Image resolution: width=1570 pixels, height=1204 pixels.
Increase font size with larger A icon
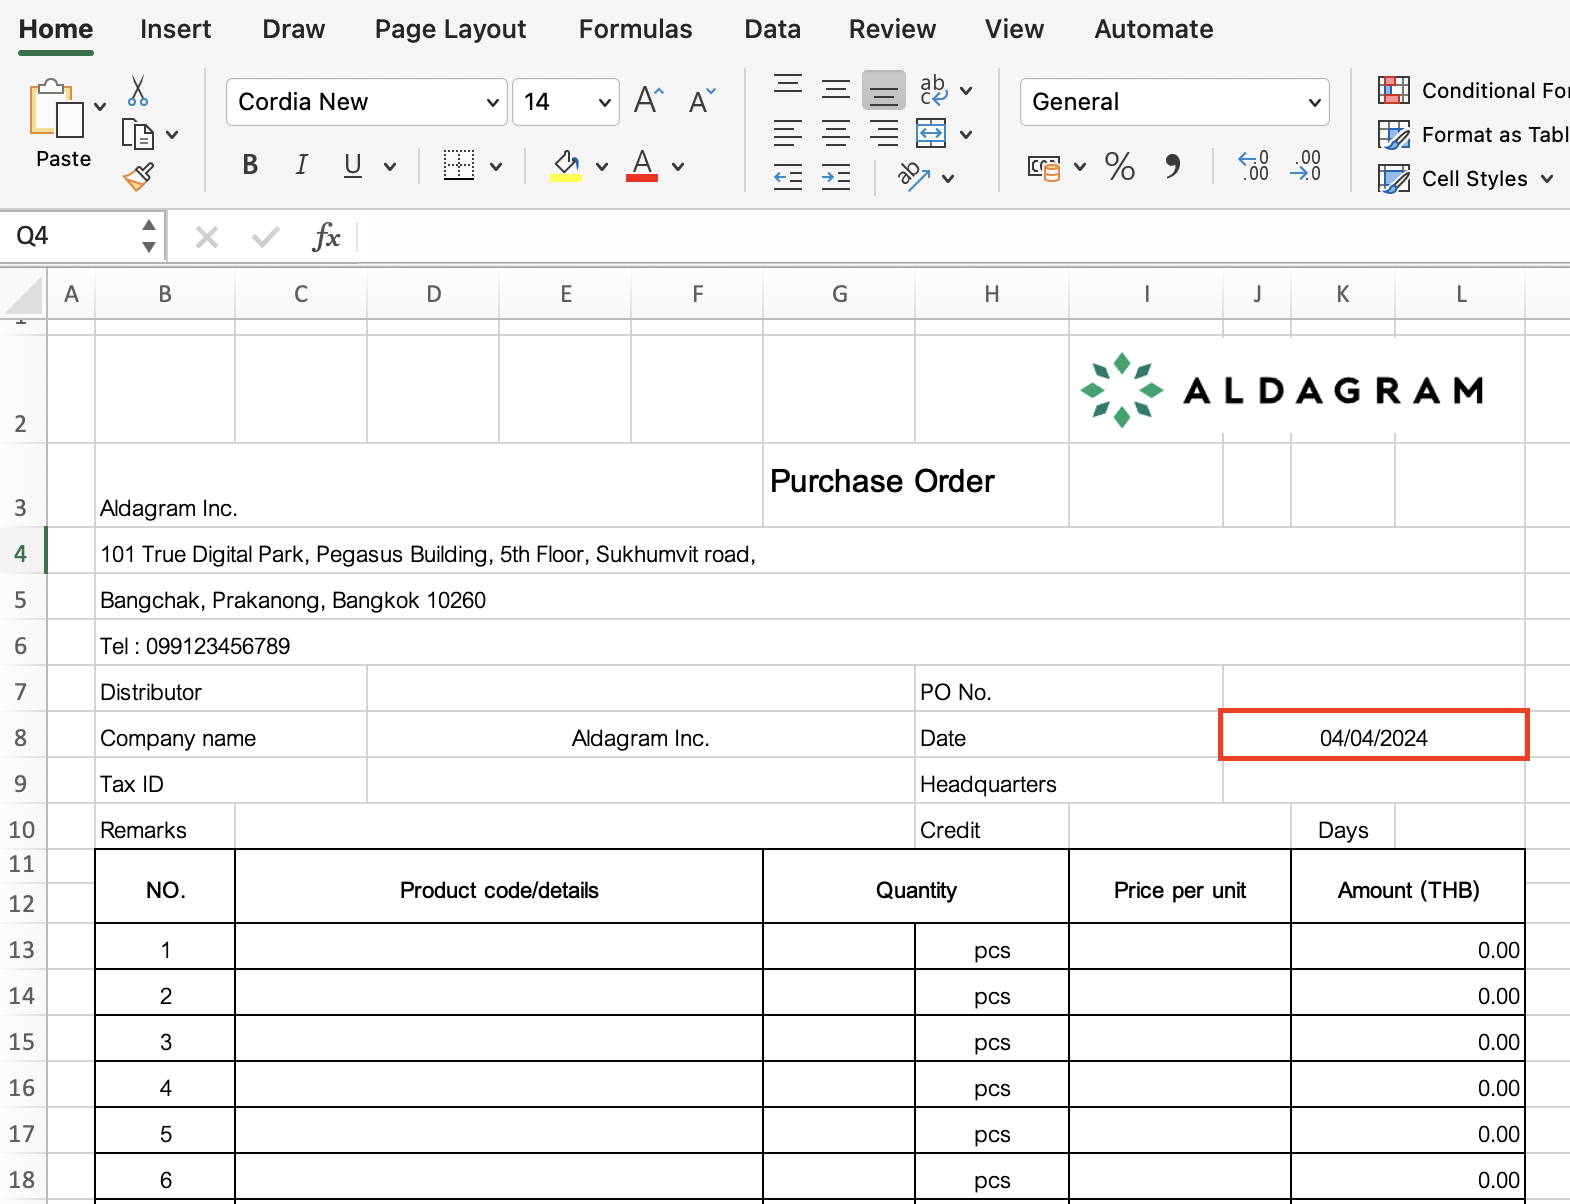pos(648,101)
